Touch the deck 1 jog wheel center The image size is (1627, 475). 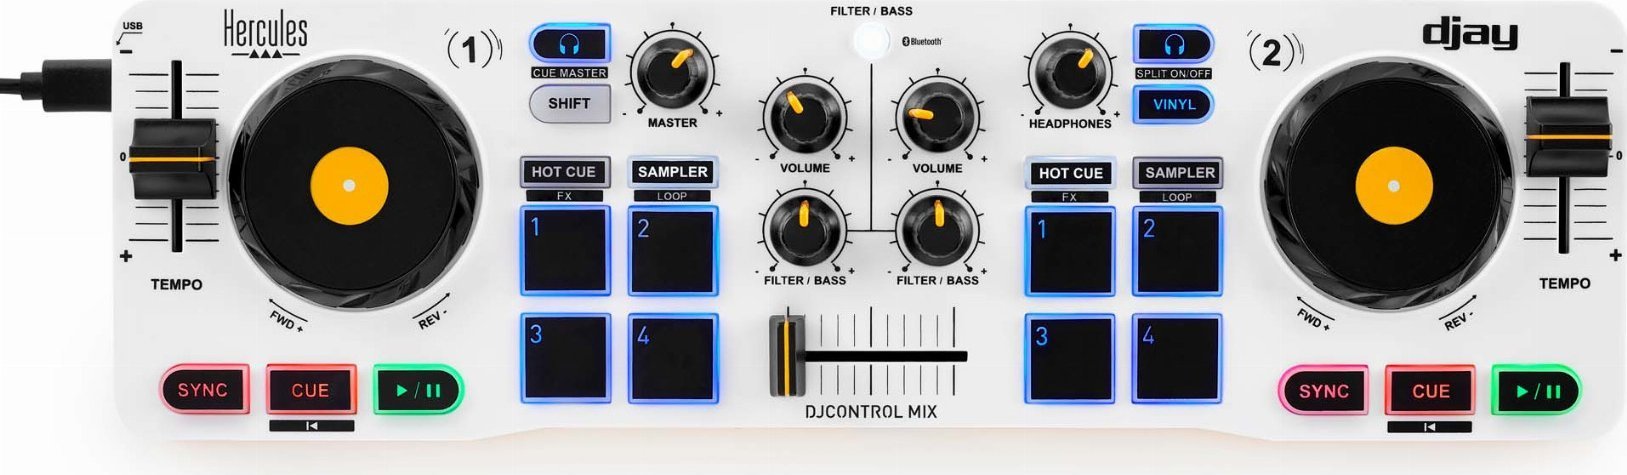[349, 186]
